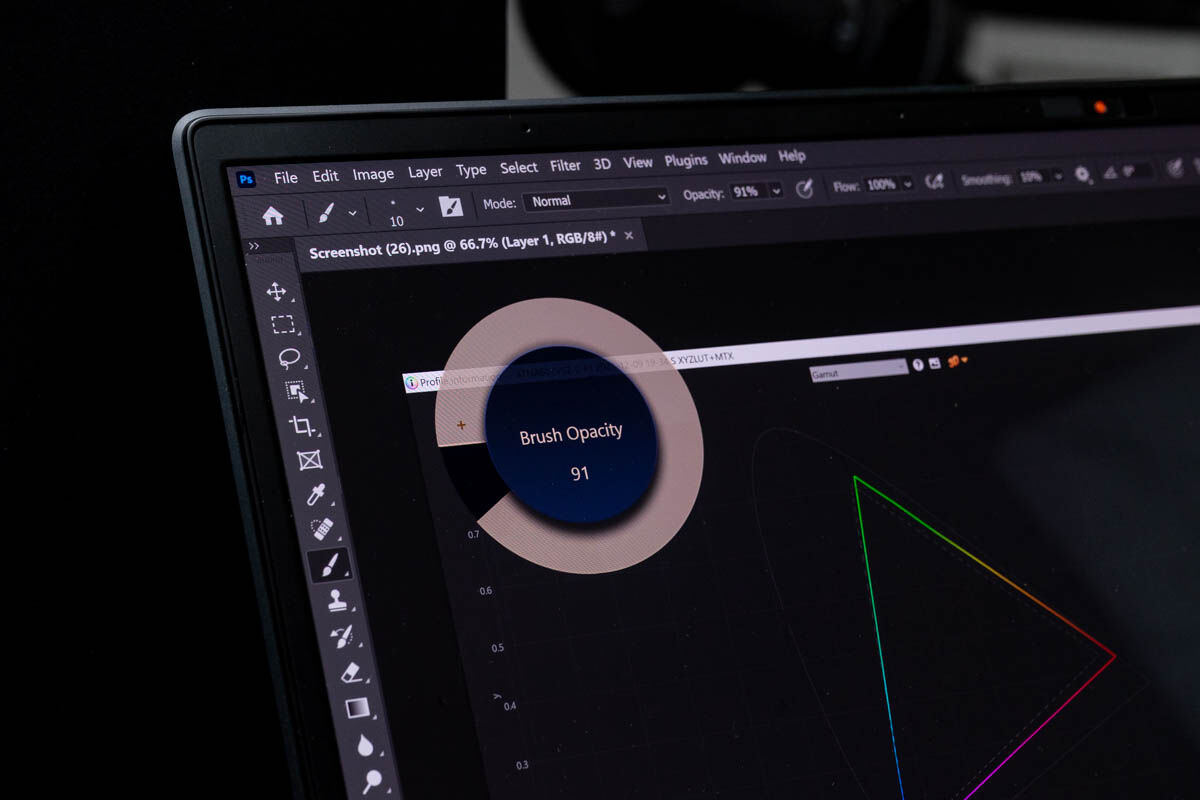Close the Screenshot (26).png document tab
Image resolution: width=1200 pixels, height=800 pixels.
(x=628, y=236)
